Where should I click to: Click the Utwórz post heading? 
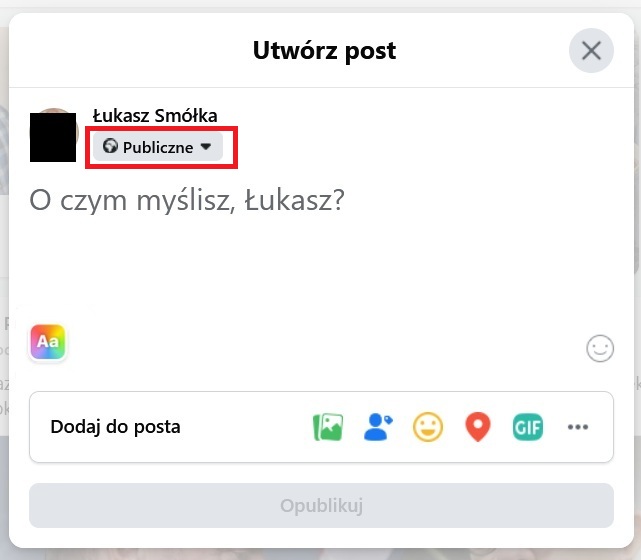[324, 51]
